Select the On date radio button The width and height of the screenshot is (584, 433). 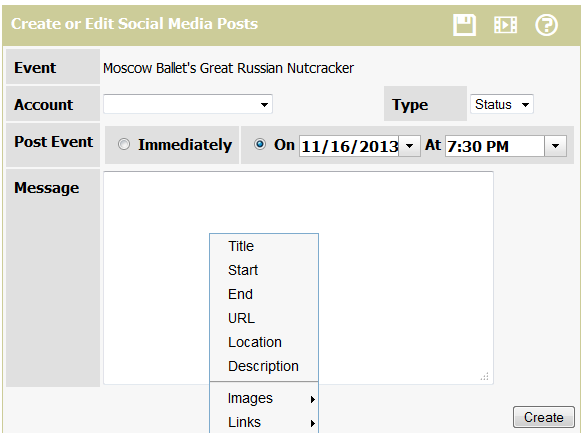pos(260,144)
